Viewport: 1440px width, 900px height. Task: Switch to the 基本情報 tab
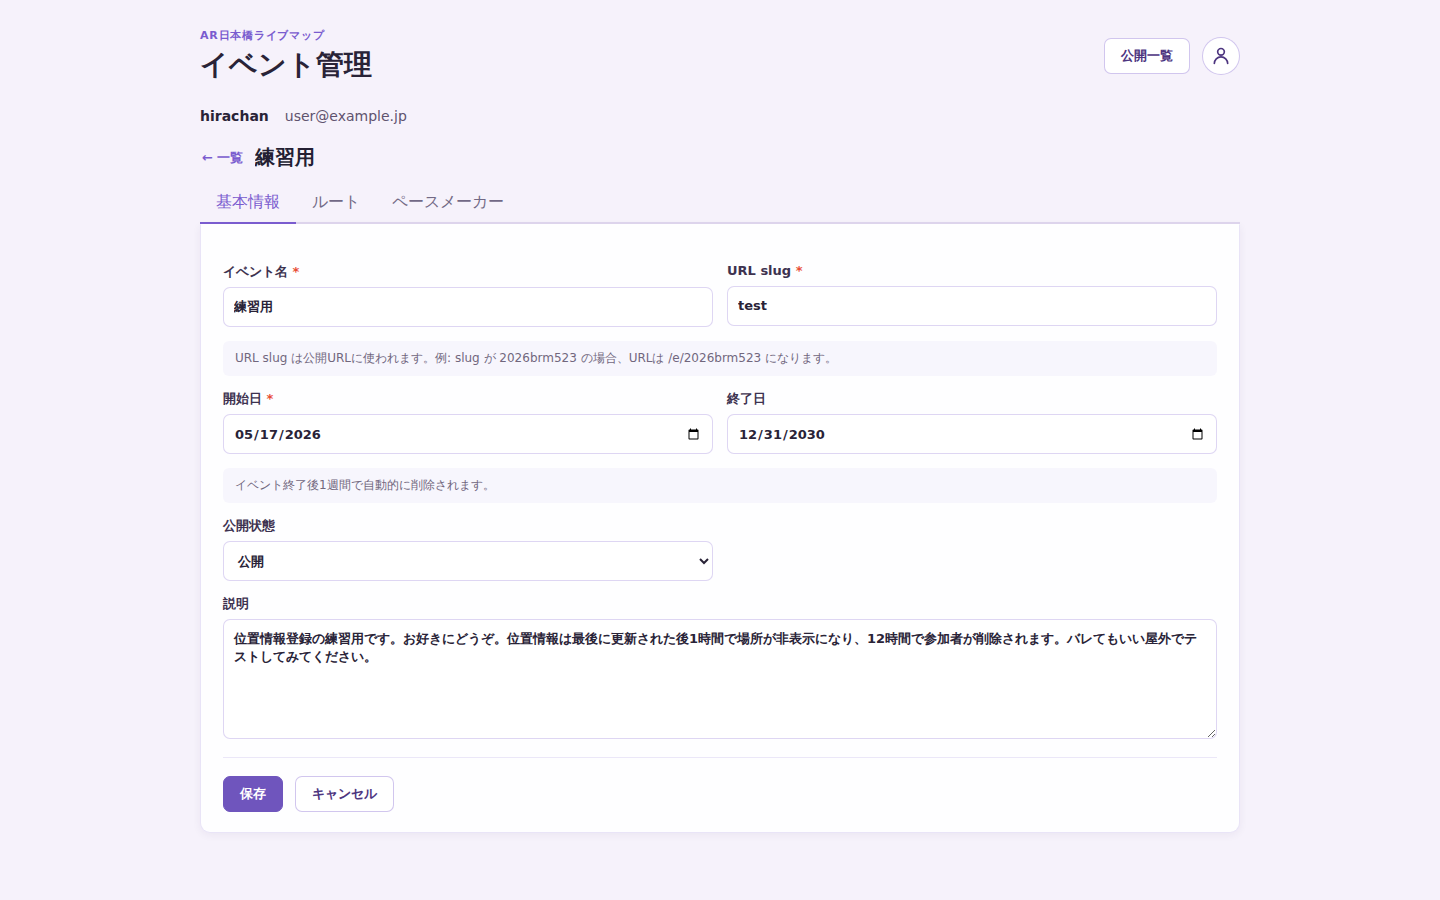click(x=248, y=202)
